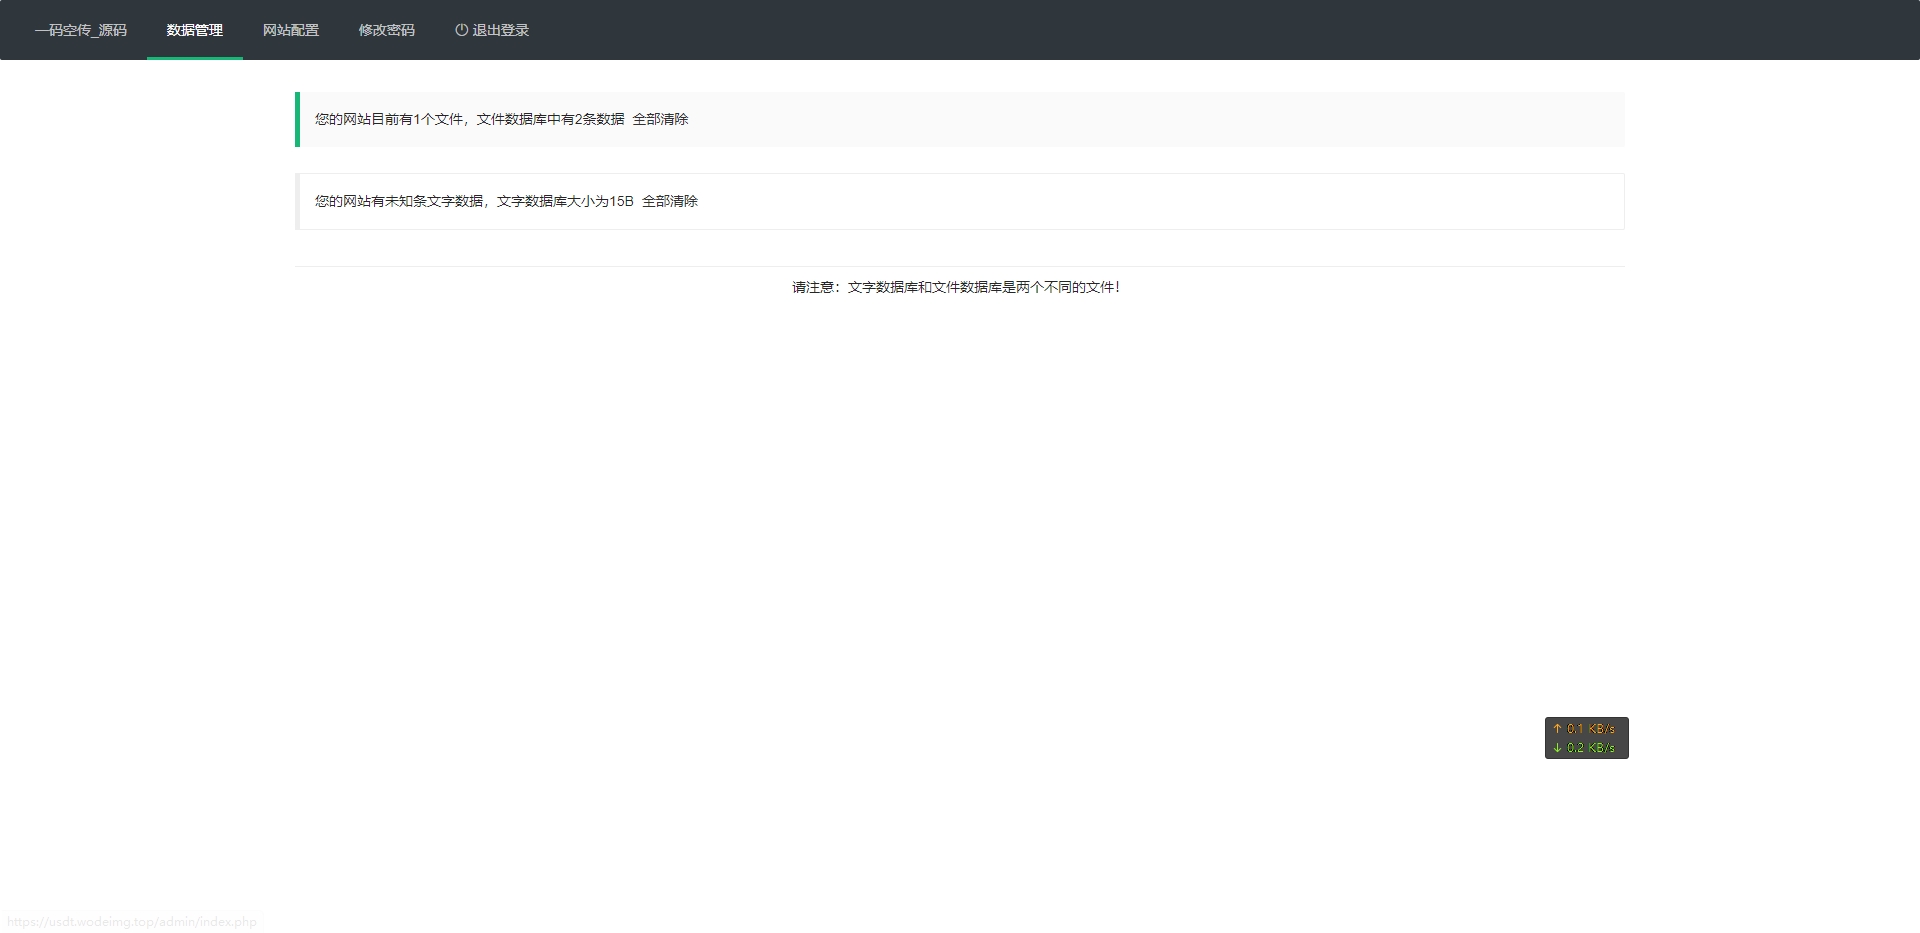Click the download speed 0.2 KB/s reading
Viewport: 1920px width, 933px height.
tap(1584, 748)
